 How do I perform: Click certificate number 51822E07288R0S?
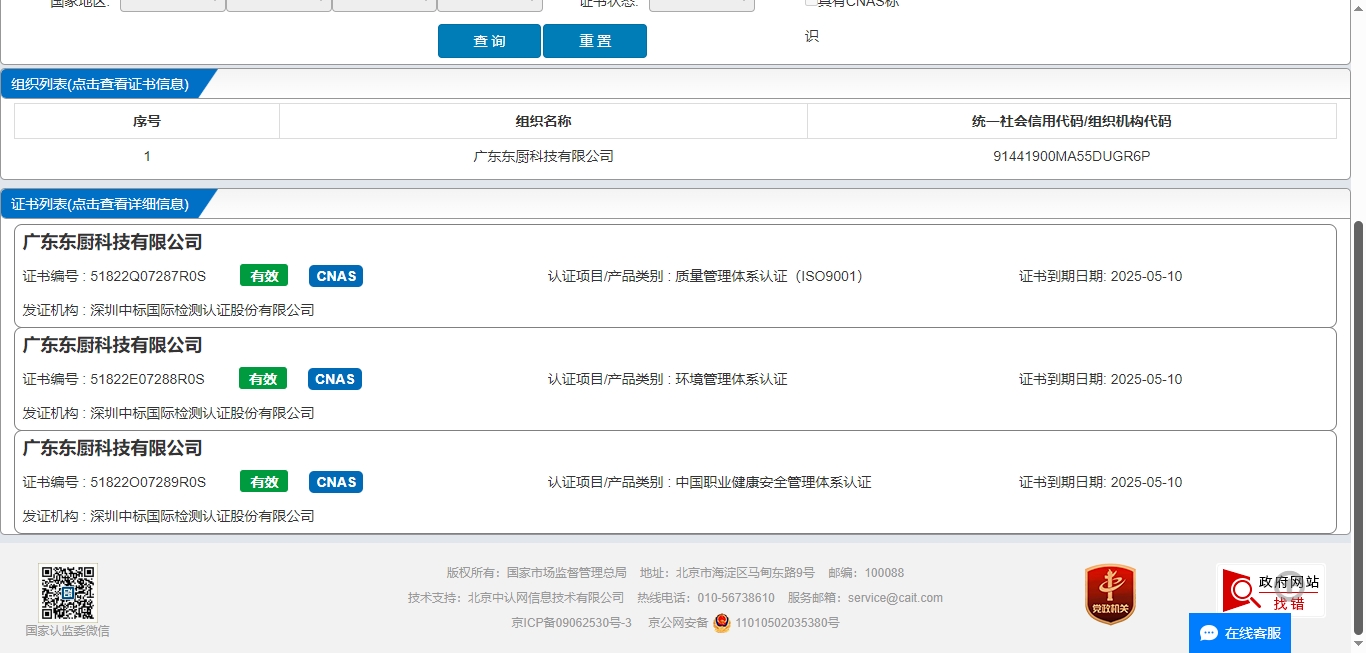click(x=147, y=379)
